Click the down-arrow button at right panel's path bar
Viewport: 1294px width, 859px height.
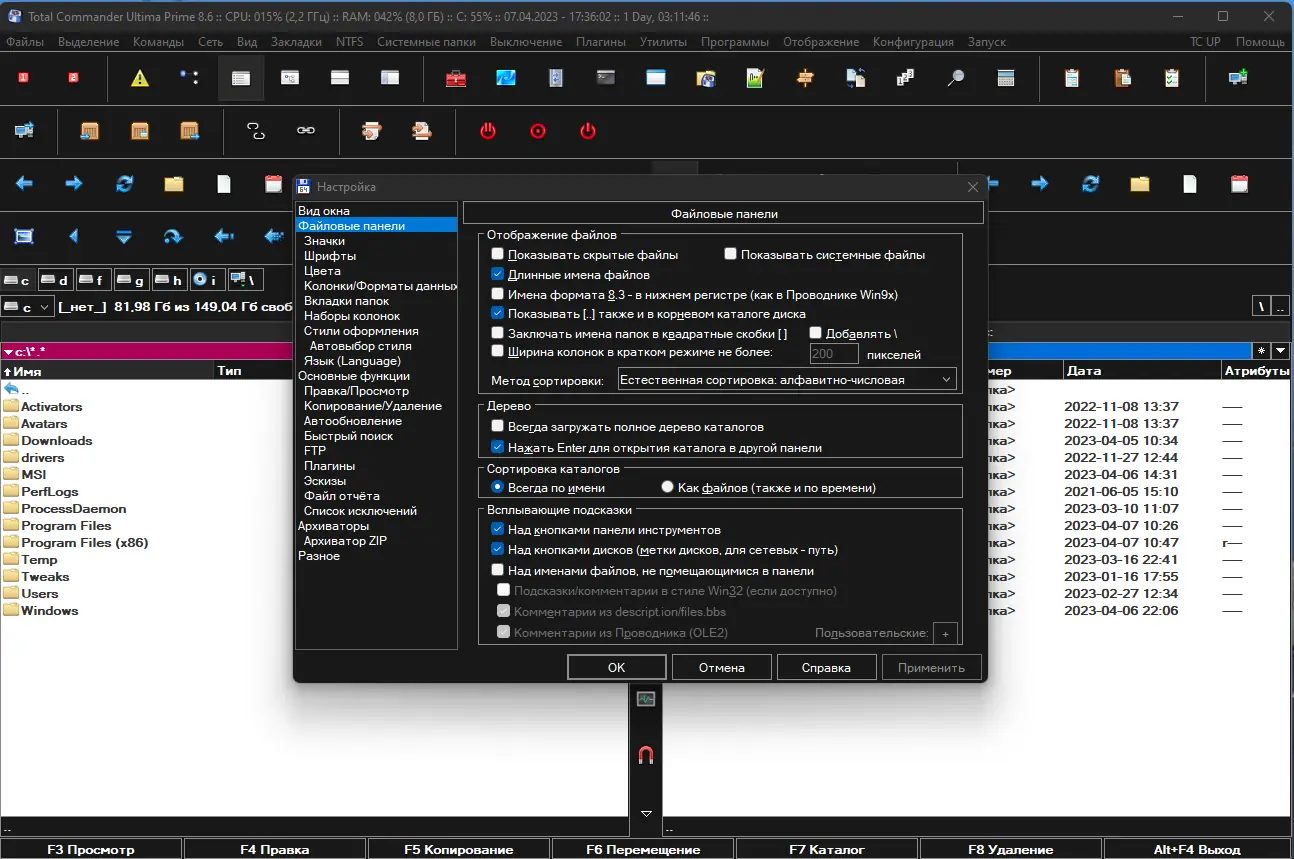click(1280, 351)
